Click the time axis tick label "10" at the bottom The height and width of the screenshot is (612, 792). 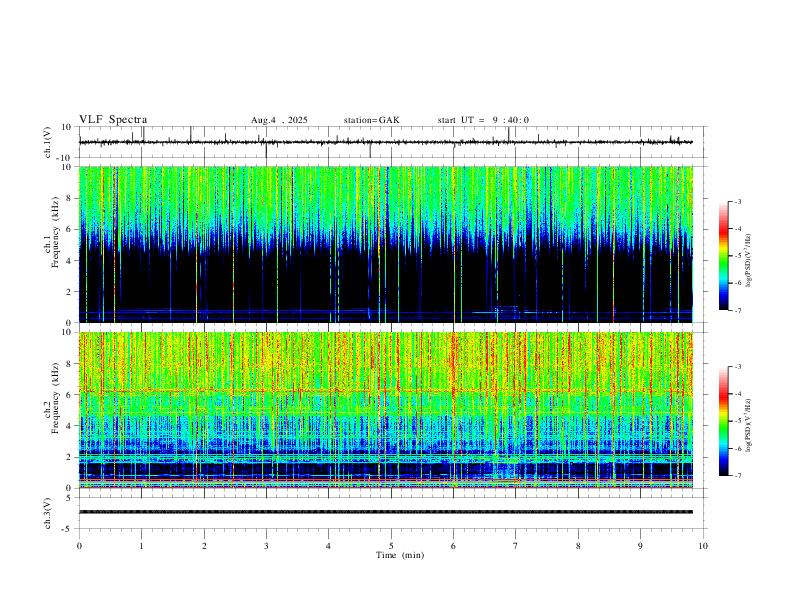click(703, 546)
